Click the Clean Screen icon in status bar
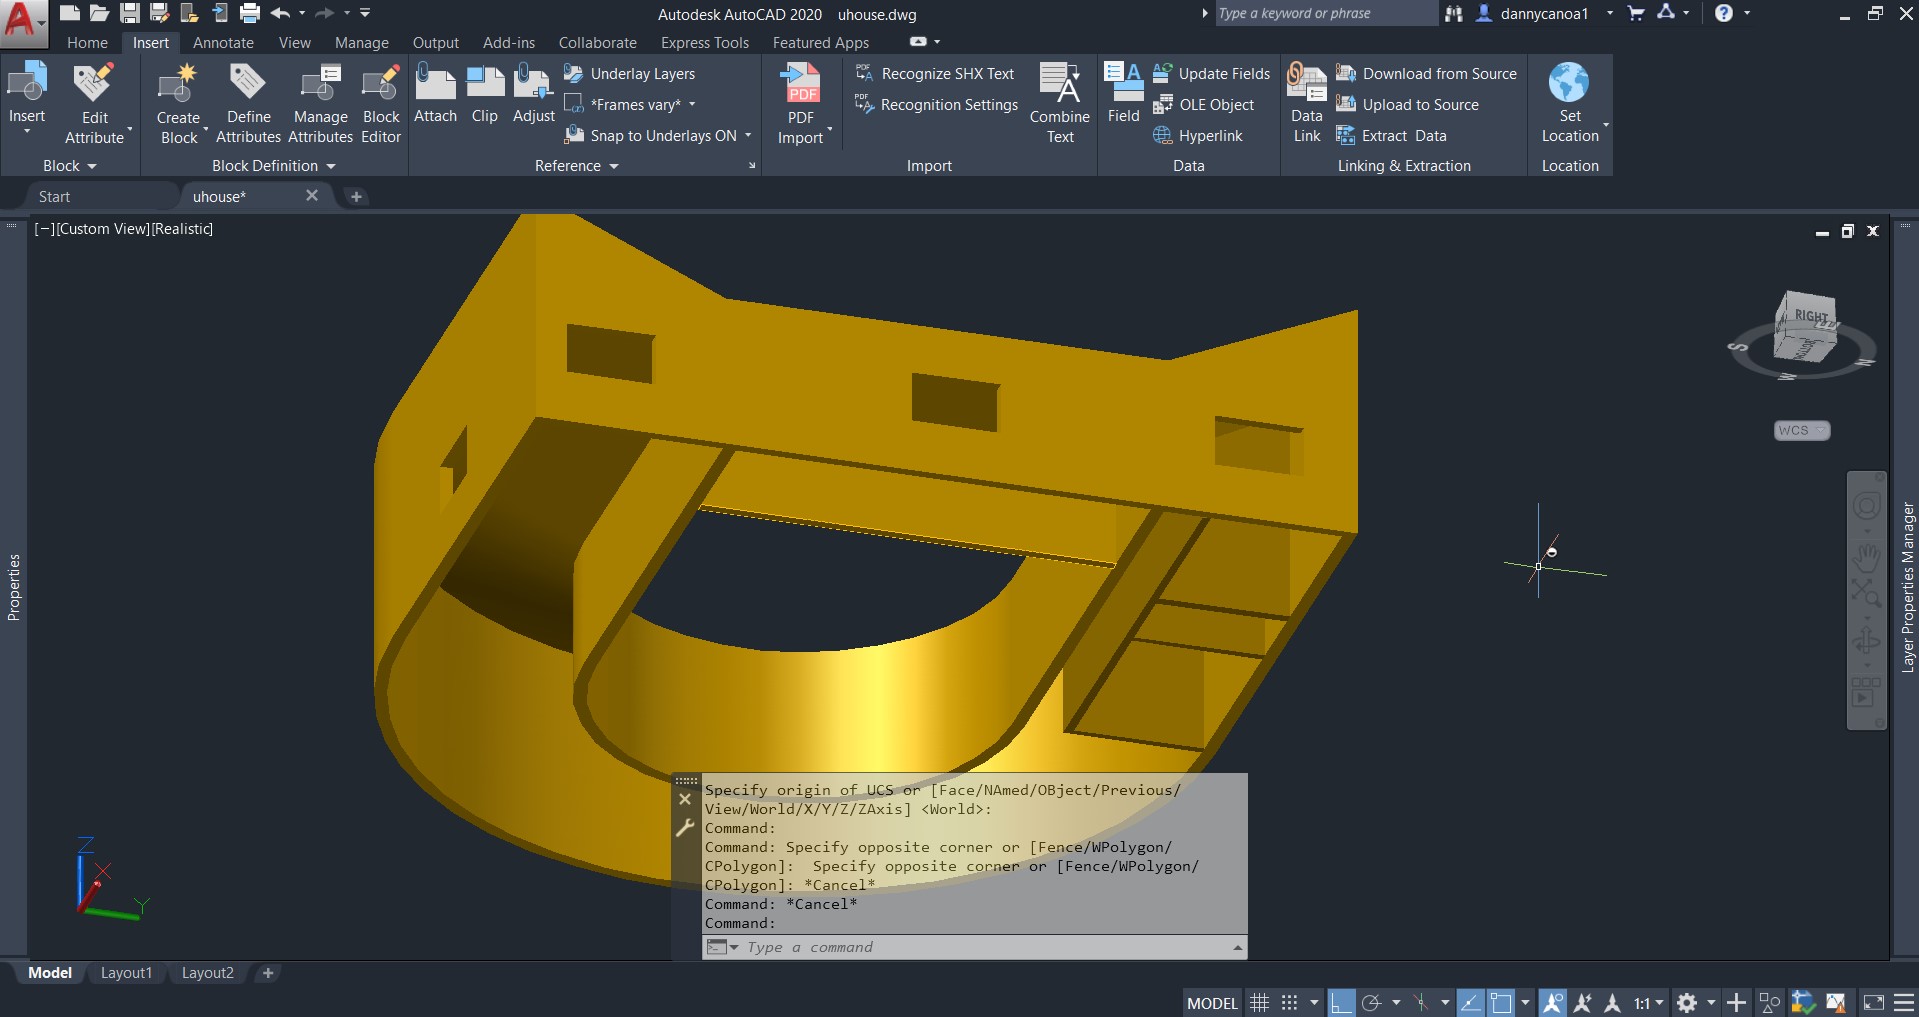1919x1017 pixels. [1873, 1002]
